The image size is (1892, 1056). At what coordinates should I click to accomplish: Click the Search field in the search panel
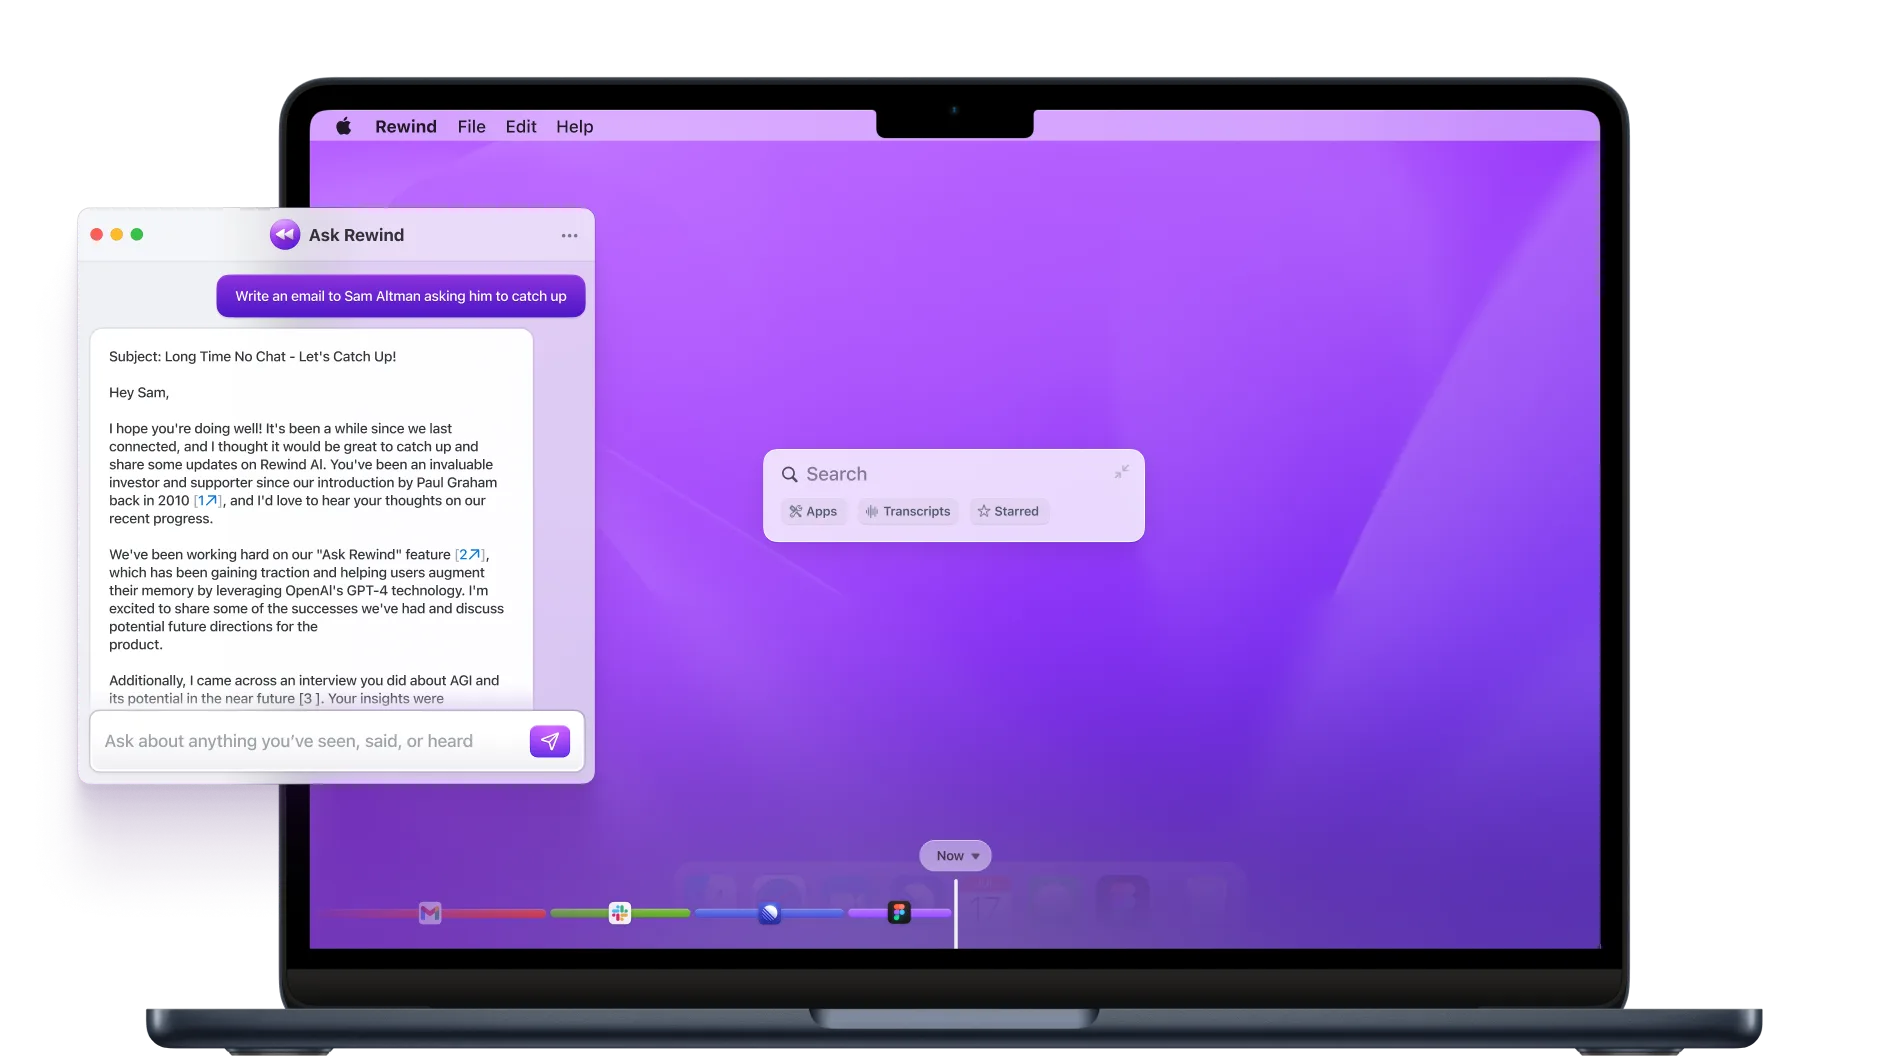point(955,474)
